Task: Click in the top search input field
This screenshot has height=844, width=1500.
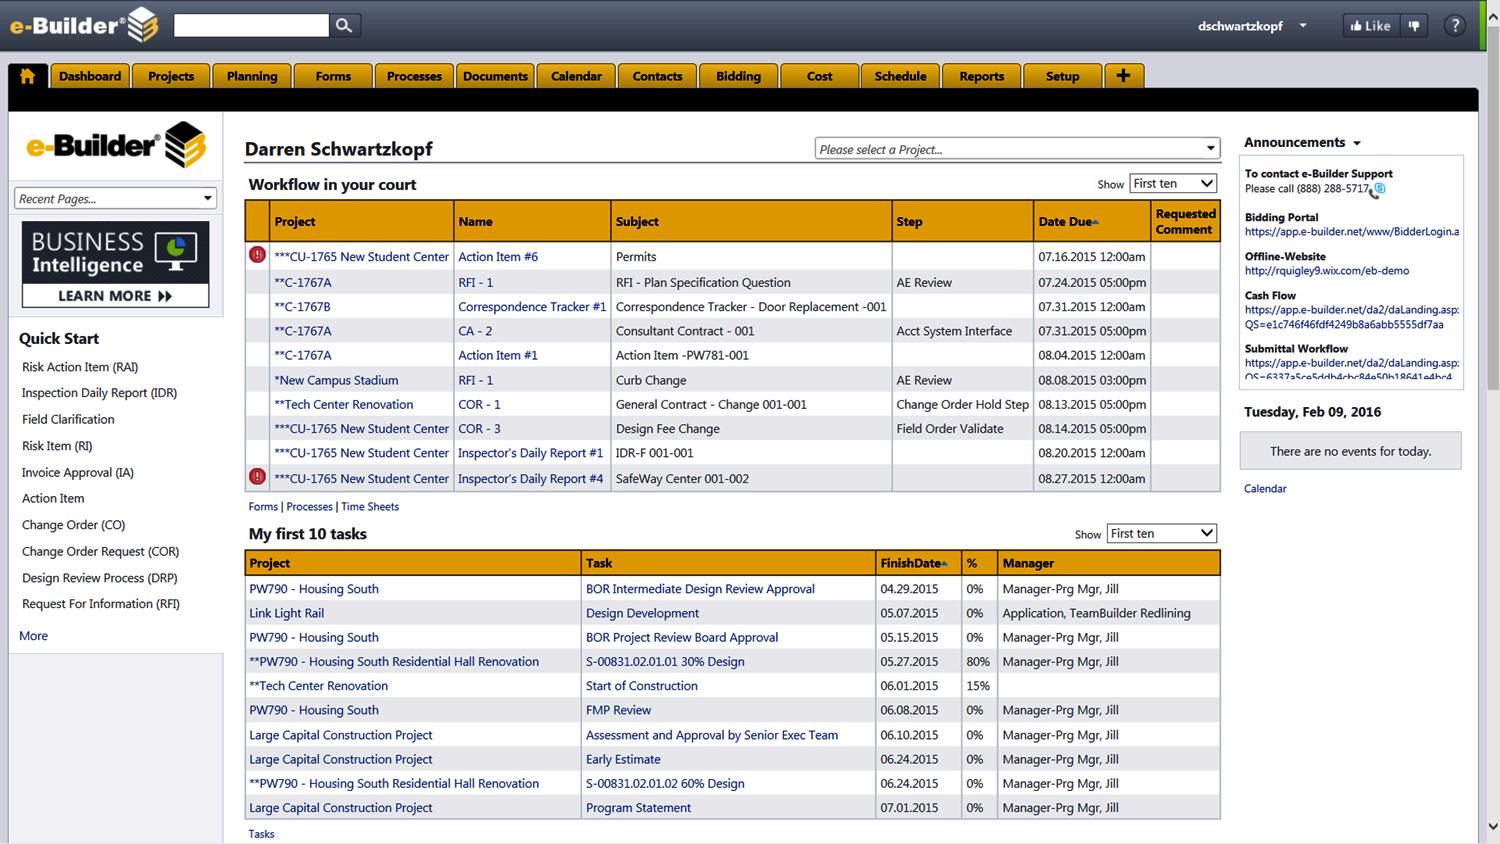Action: [x=251, y=25]
